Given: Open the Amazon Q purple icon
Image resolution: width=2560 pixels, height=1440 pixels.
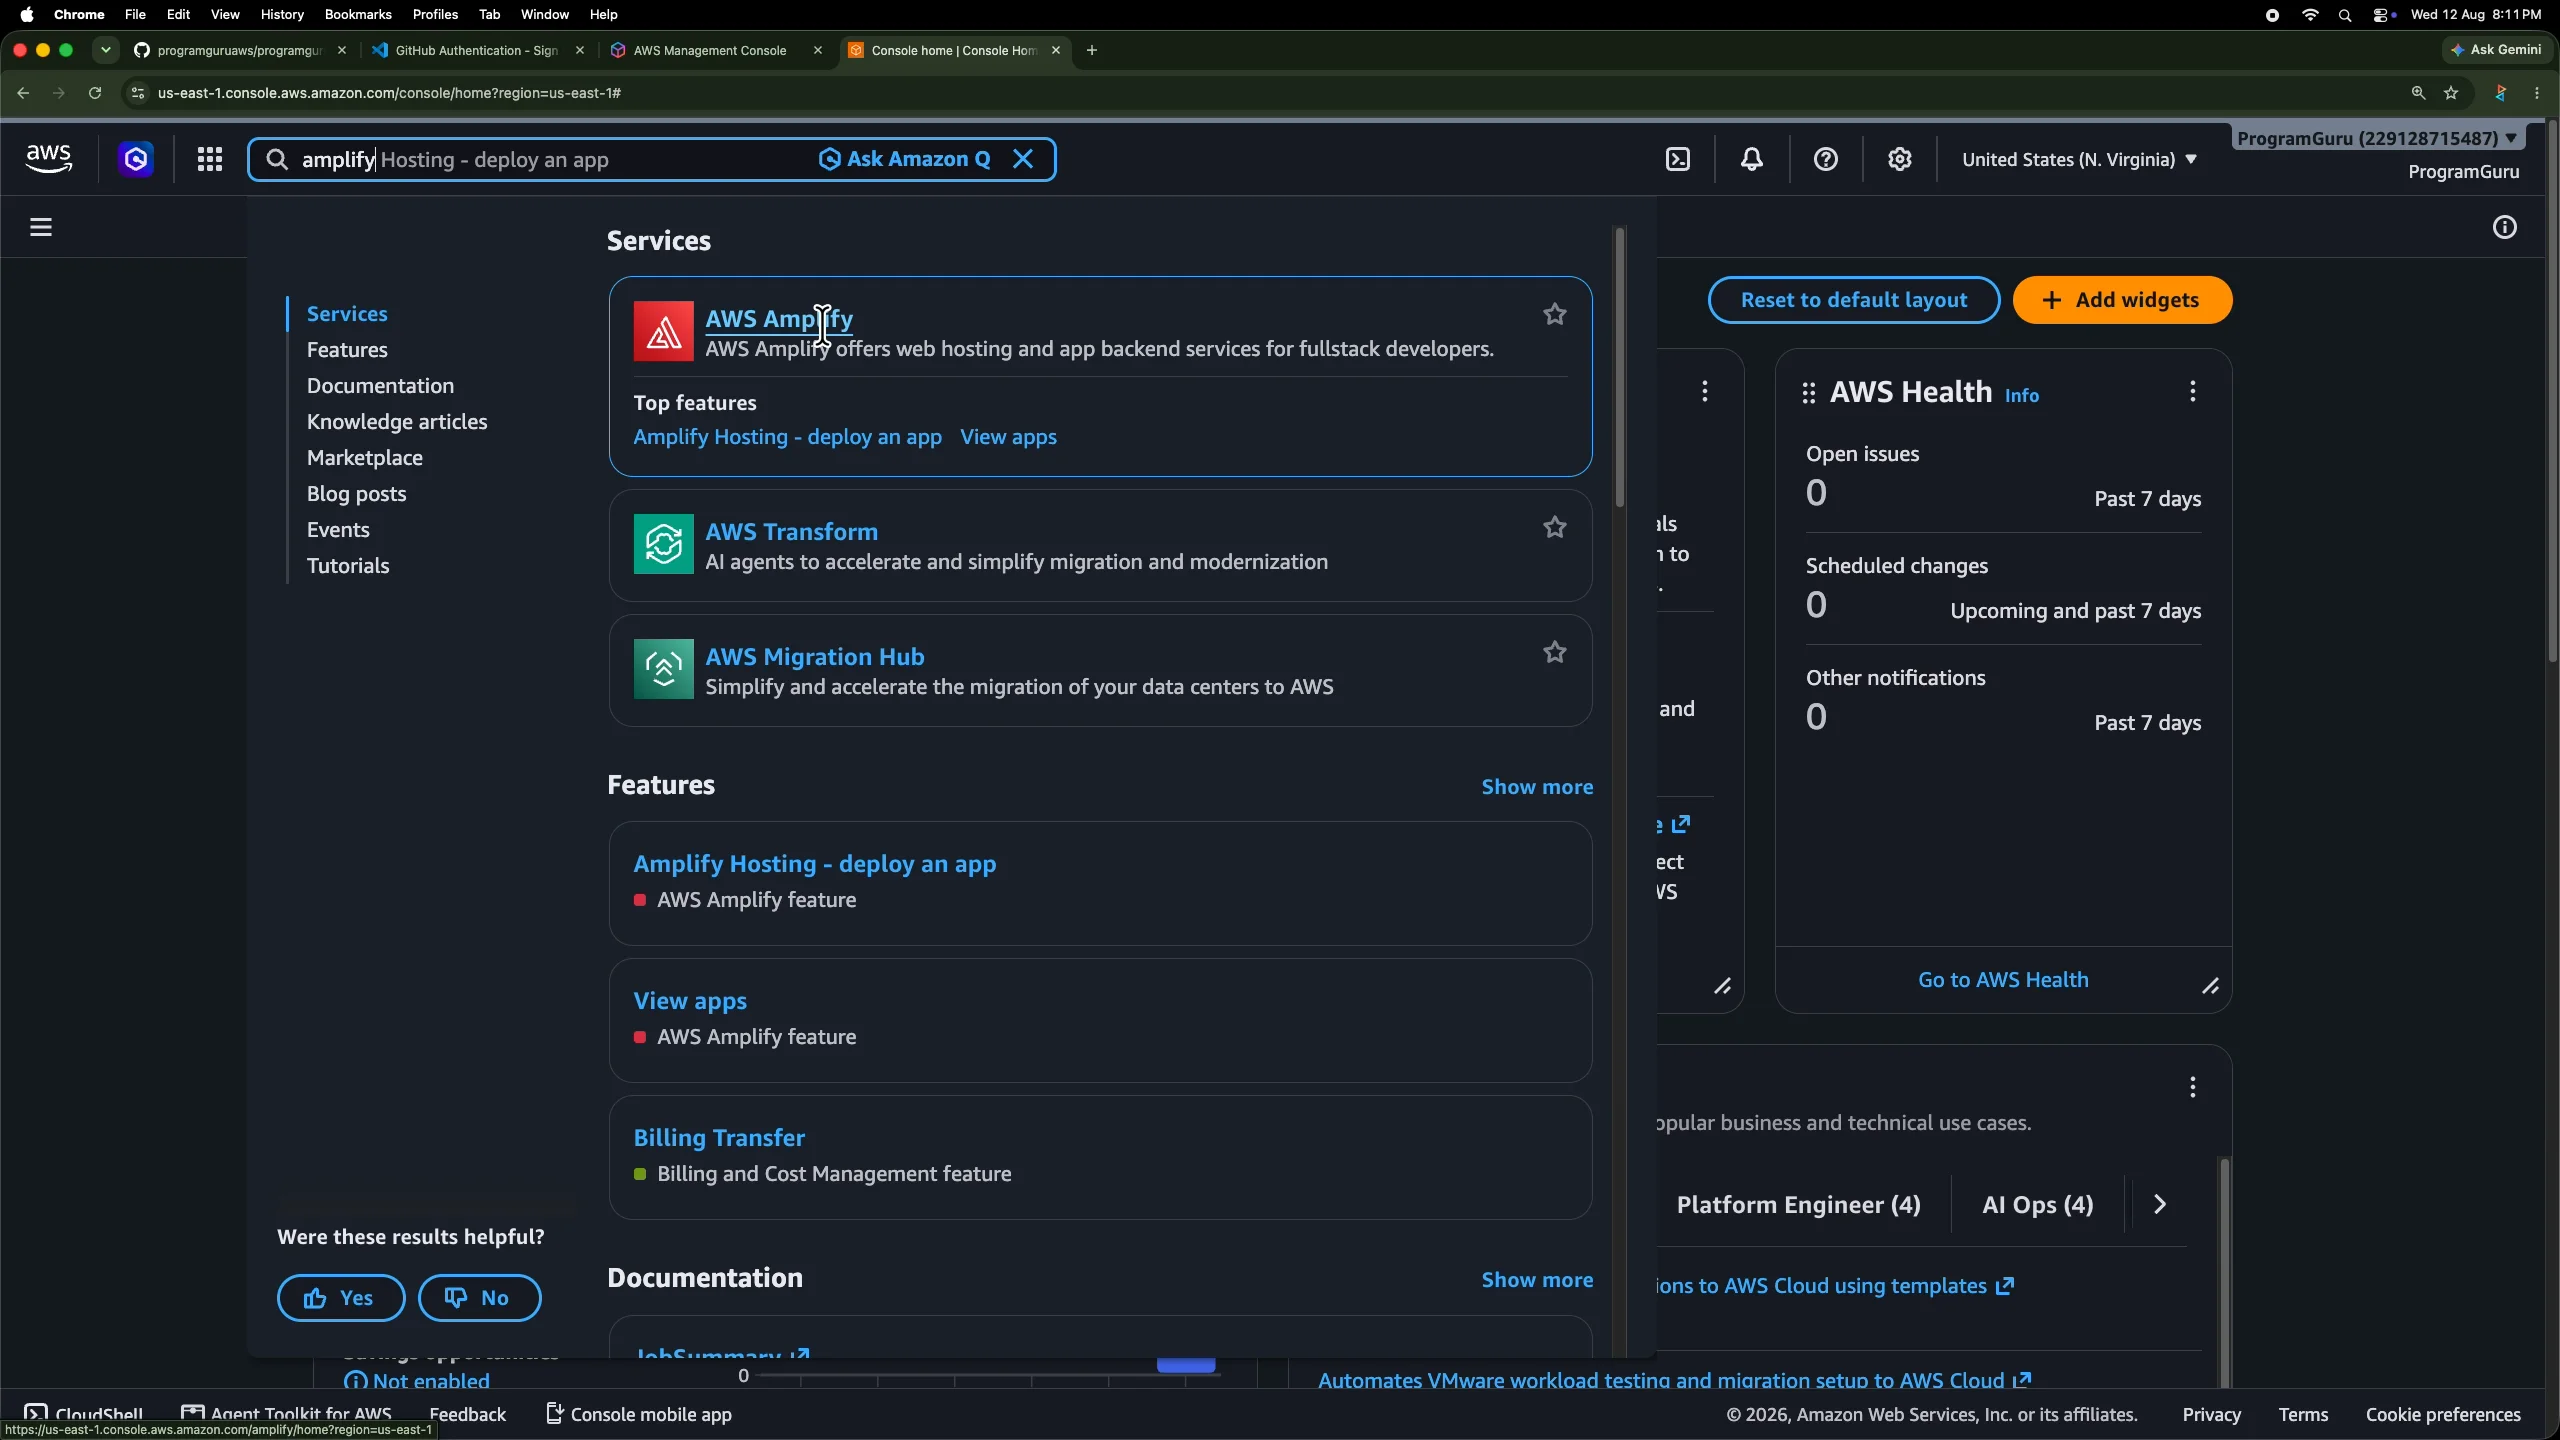Looking at the screenshot, I should pyautogui.click(x=136, y=159).
